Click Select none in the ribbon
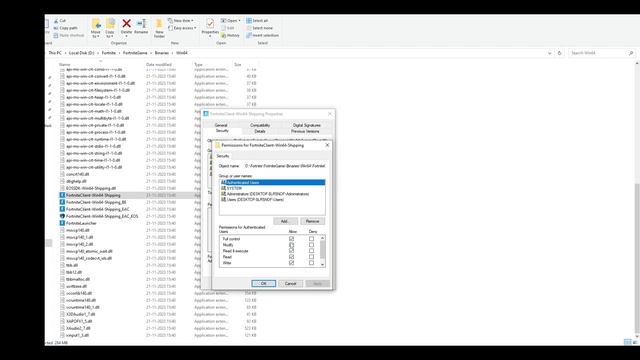 [x=259, y=28]
